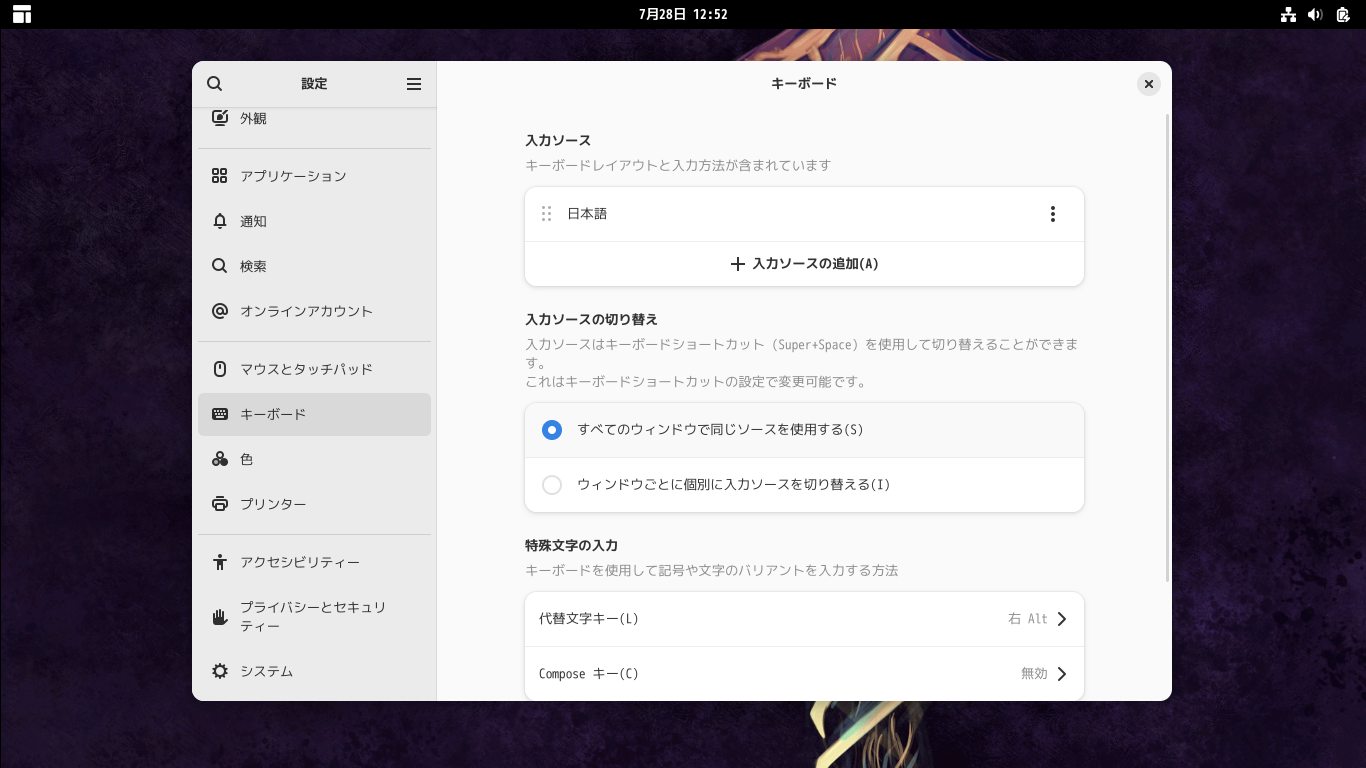Screen dimensions: 1366x768
Task: Switch to オンラインアカウント panel
Action: coord(314,311)
